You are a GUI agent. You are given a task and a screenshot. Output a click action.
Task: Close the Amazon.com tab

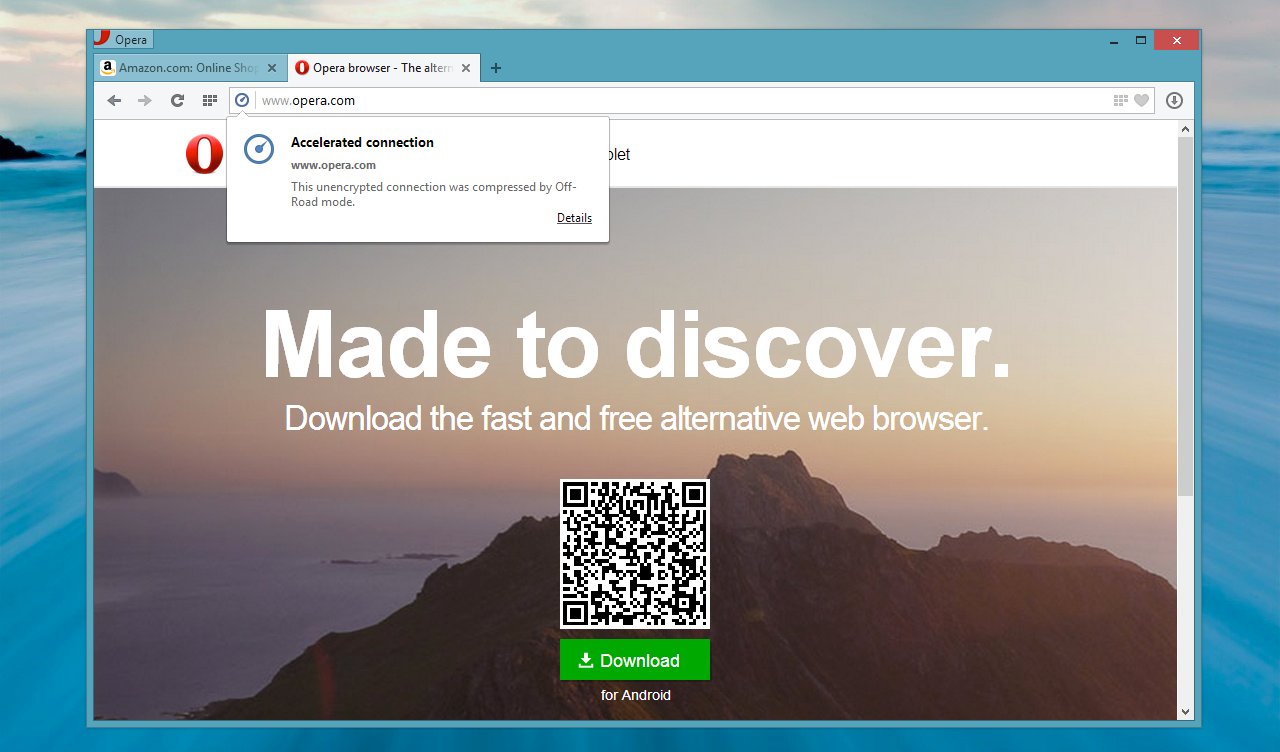(272, 68)
